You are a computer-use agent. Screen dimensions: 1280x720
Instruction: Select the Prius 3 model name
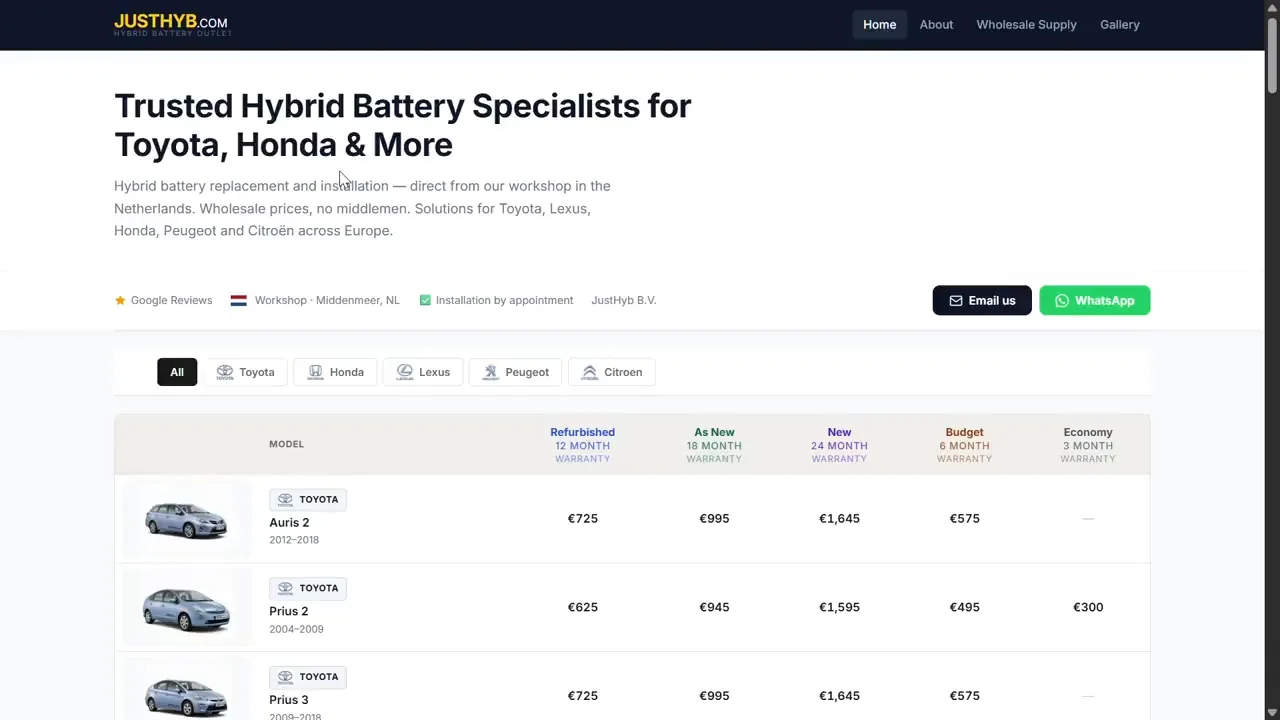(x=289, y=700)
